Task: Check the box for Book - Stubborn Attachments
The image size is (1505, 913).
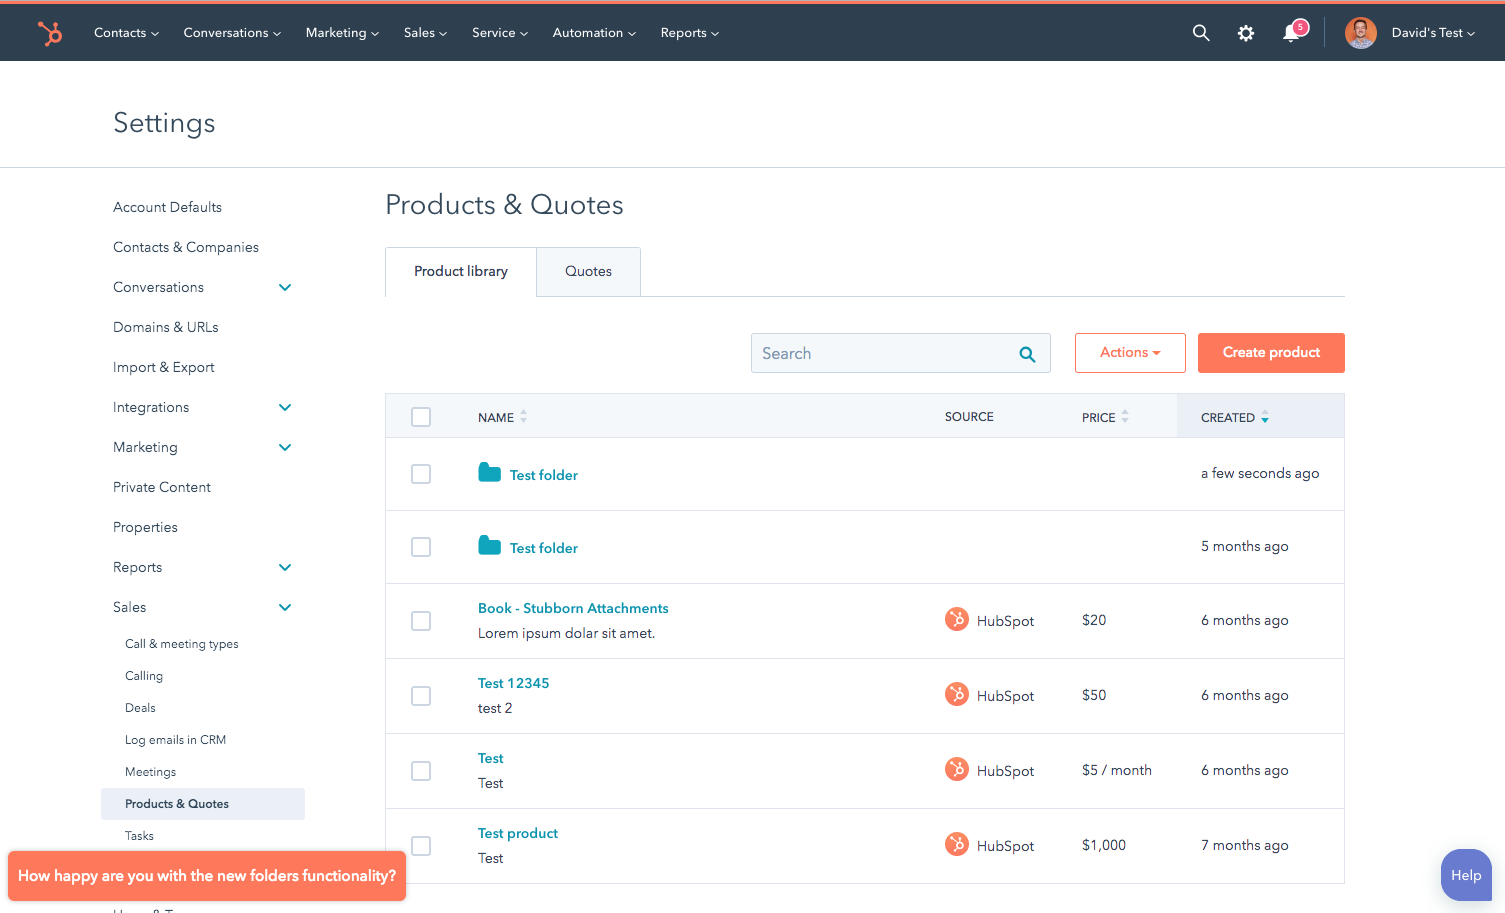Action: tap(421, 621)
